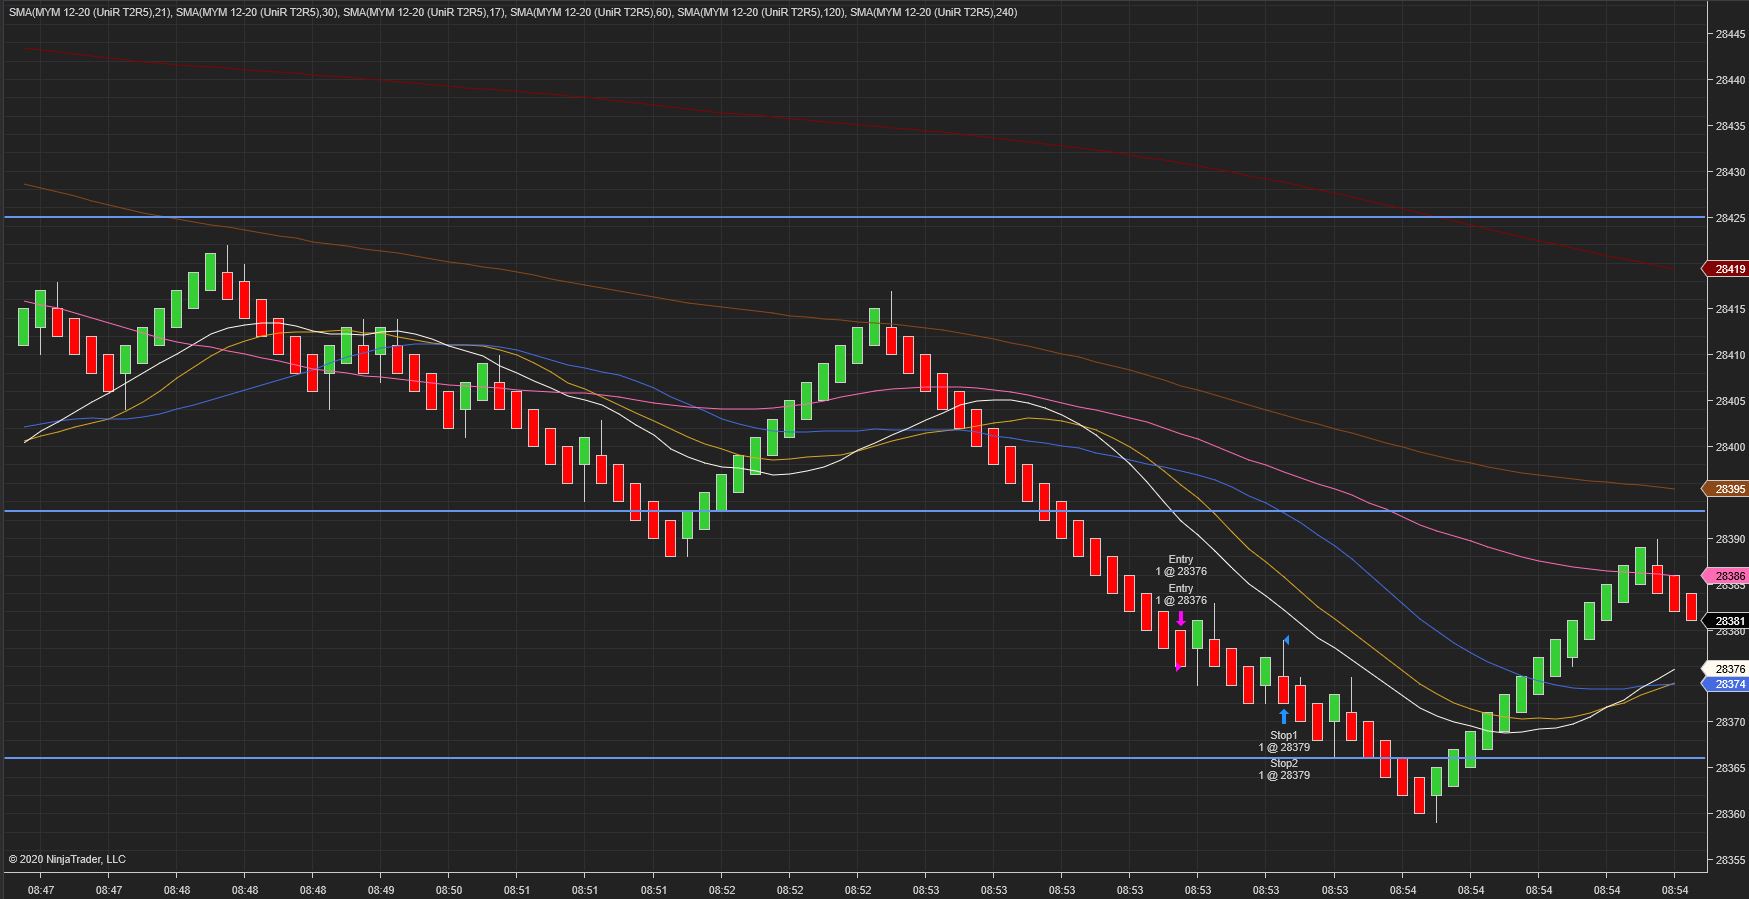This screenshot has width=1749, height=899.
Task: Click the 28400 price axis label
Action: pyautogui.click(x=1730, y=447)
